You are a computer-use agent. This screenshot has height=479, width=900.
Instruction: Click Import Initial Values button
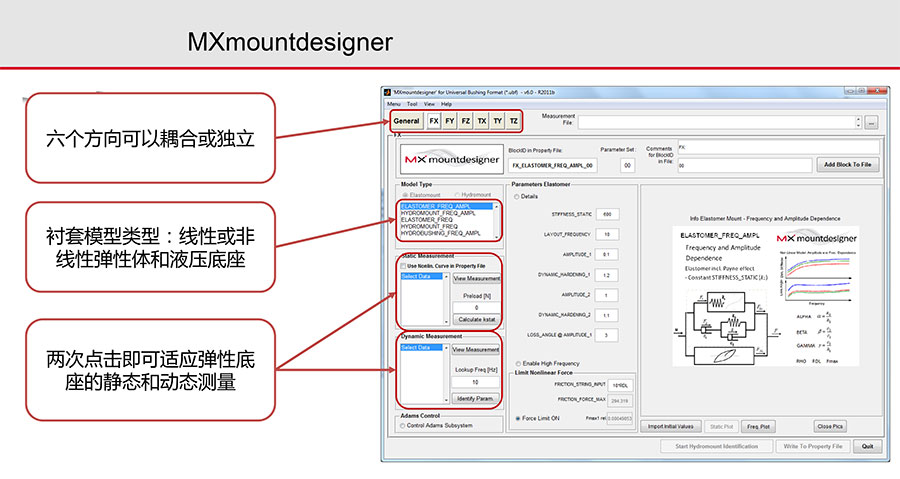[x=670, y=427]
